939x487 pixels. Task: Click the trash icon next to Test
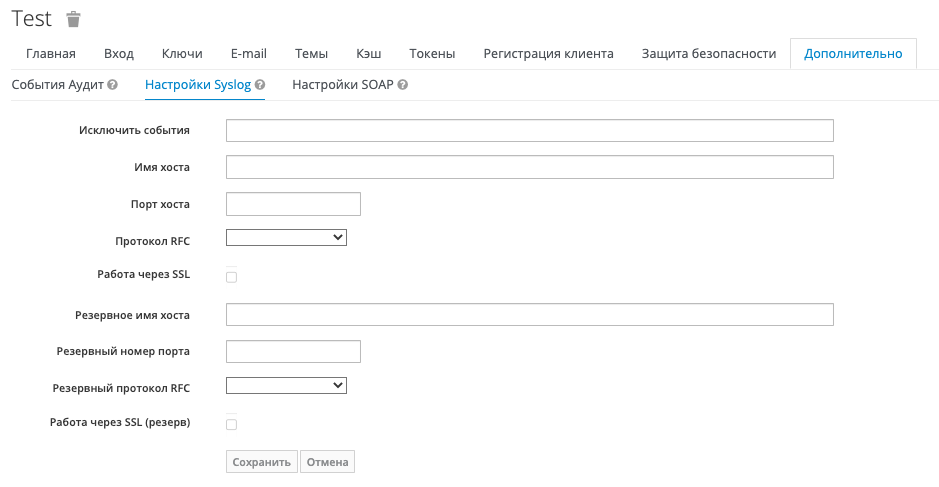(x=73, y=19)
